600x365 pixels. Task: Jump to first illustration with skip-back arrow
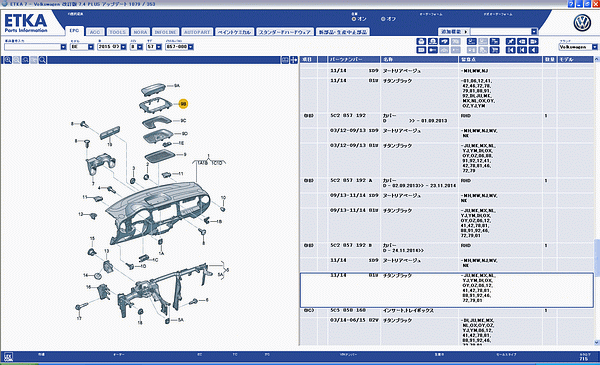click(510, 50)
